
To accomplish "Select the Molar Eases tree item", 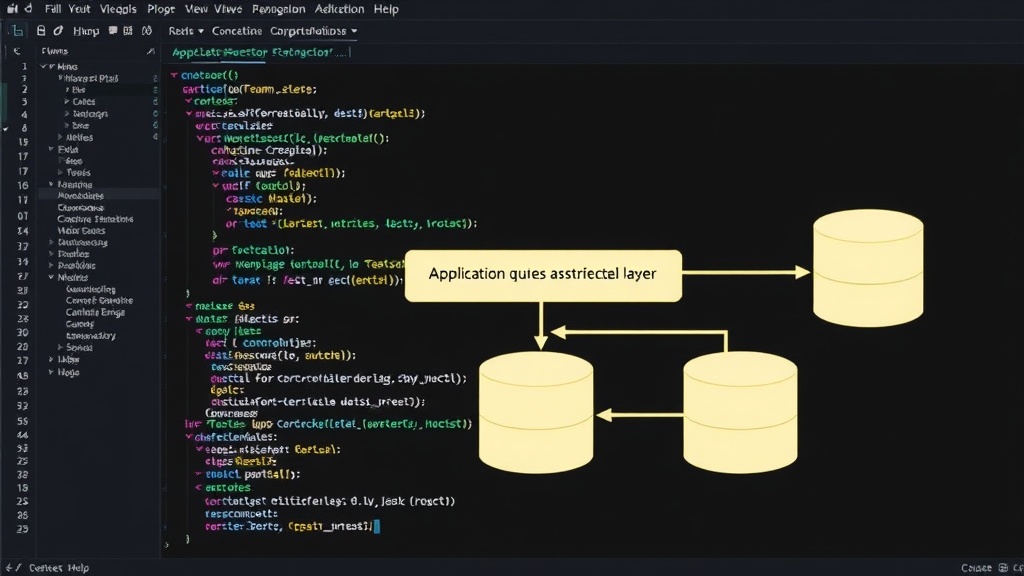I will pyautogui.click(x=81, y=231).
